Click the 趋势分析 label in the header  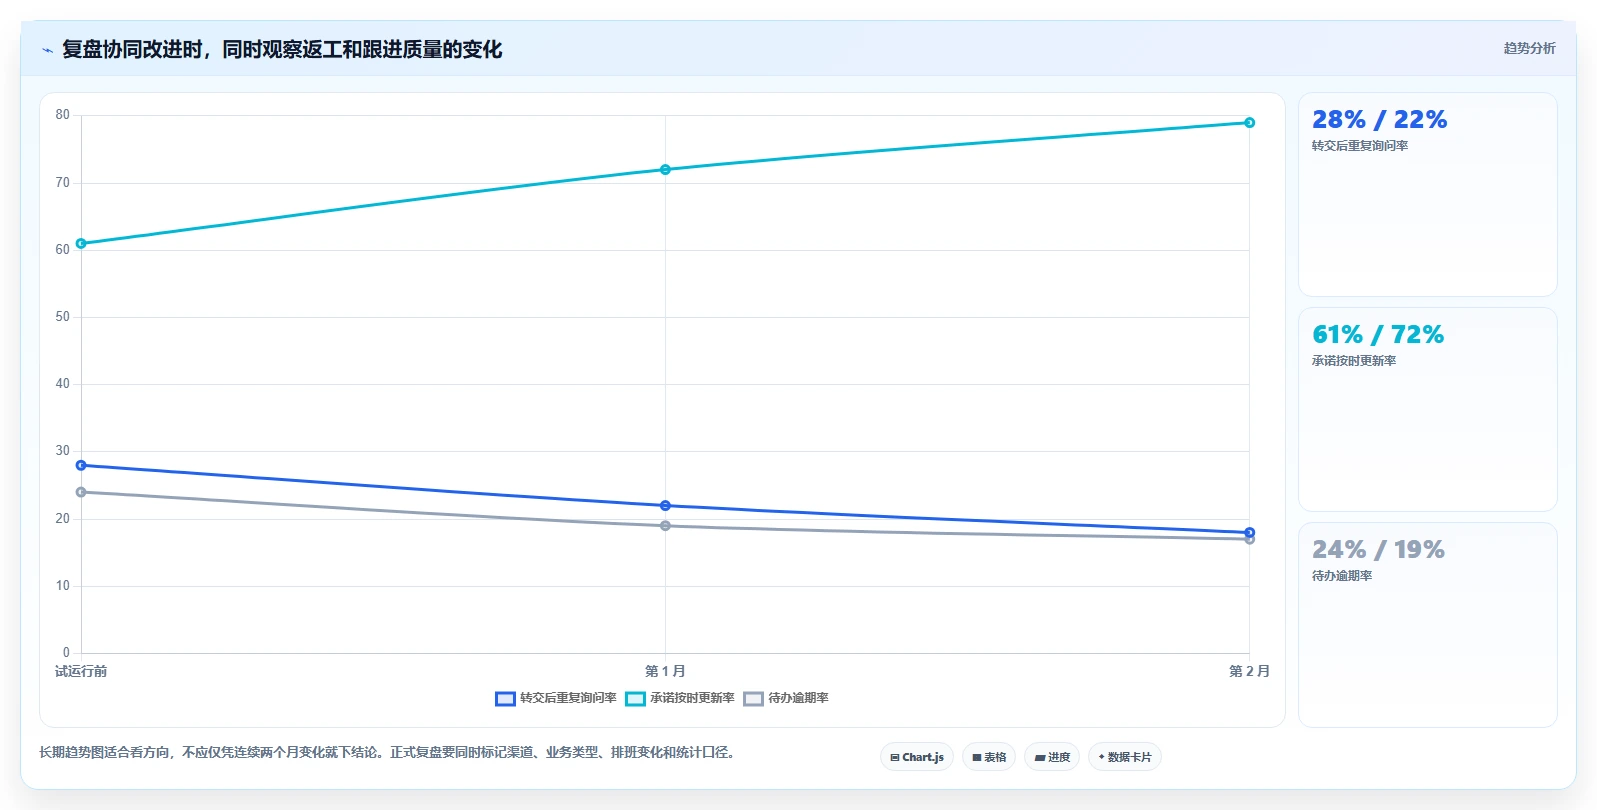pos(1529,48)
